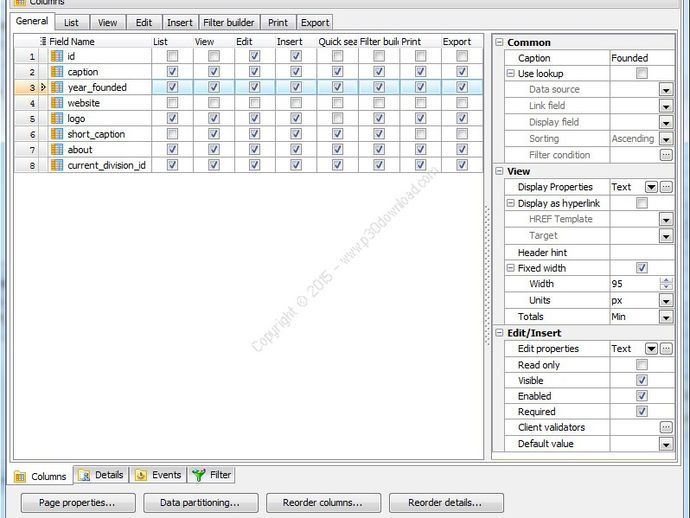Collapse the Use lookup group
The image size is (690, 518).
point(510,73)
